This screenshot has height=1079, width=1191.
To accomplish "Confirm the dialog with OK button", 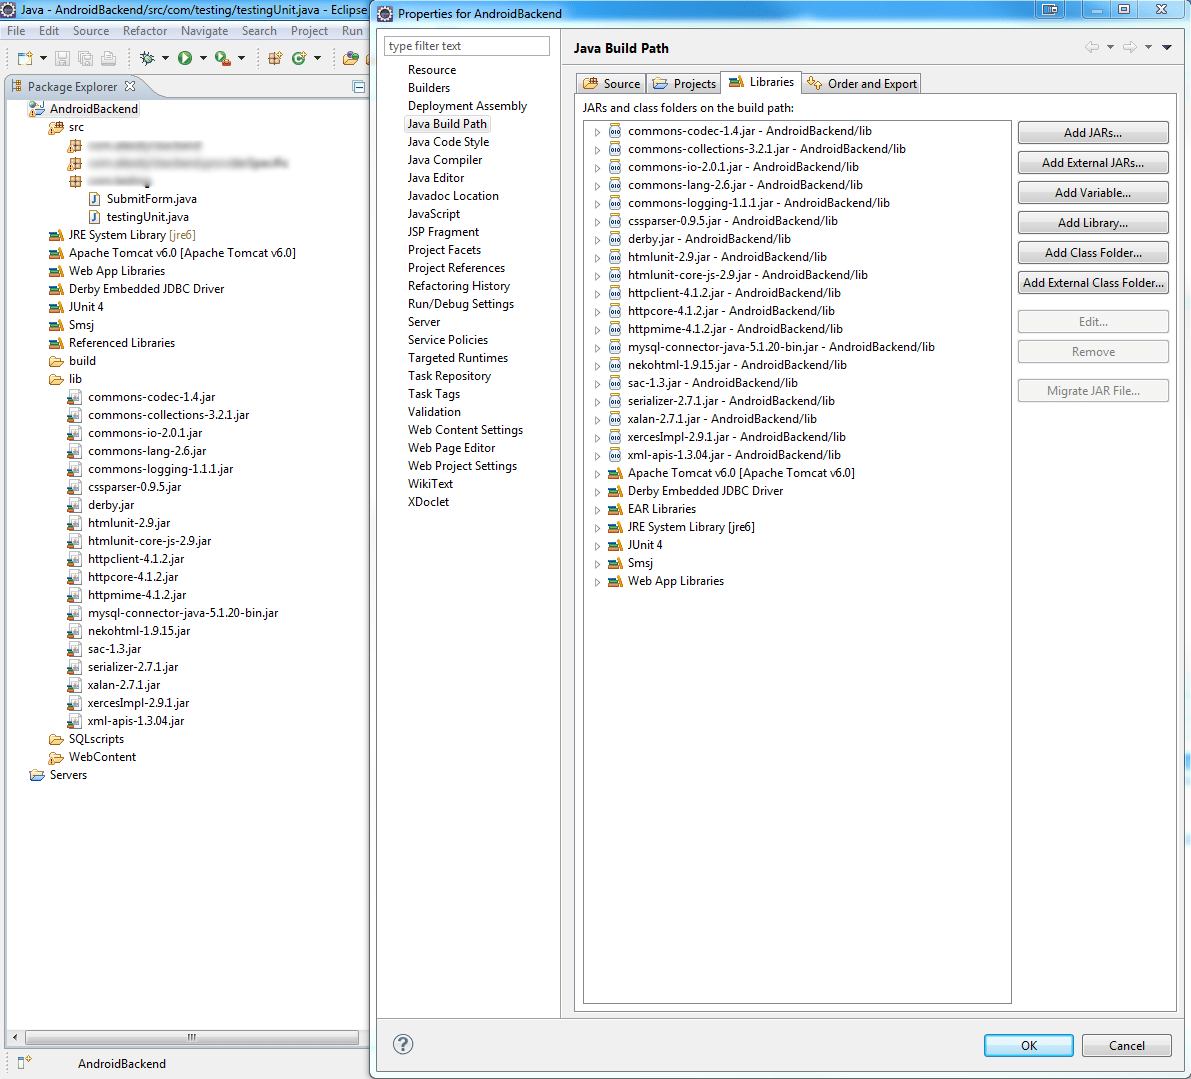I will click(1028, 1046).
